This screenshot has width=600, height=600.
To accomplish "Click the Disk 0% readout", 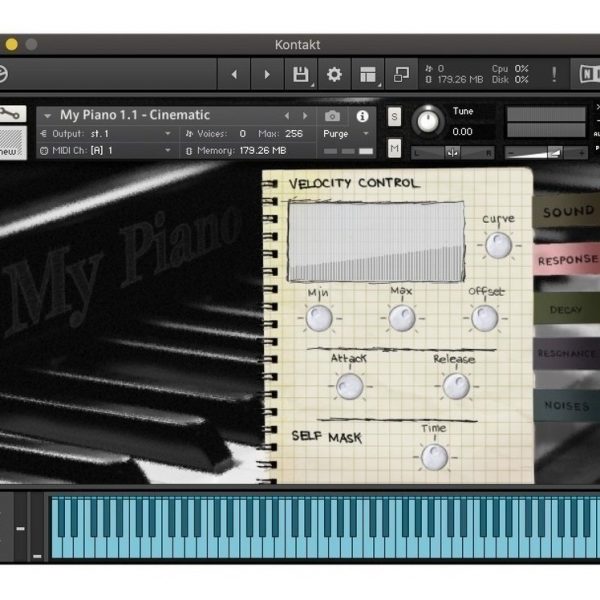I will (510, 80).
